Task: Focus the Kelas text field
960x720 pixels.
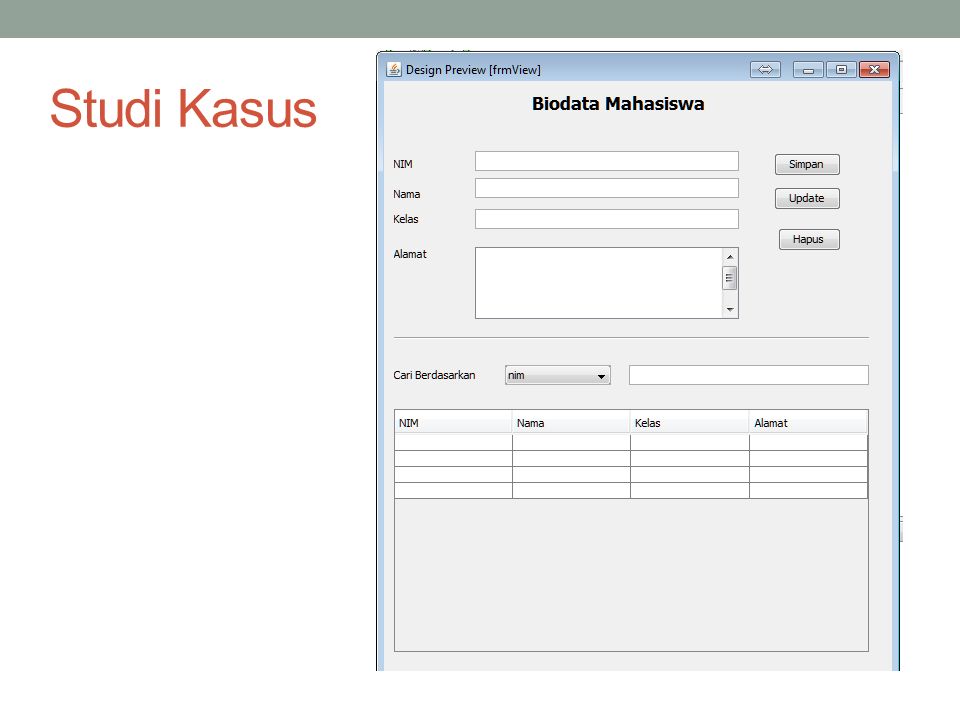Action: 607,219
